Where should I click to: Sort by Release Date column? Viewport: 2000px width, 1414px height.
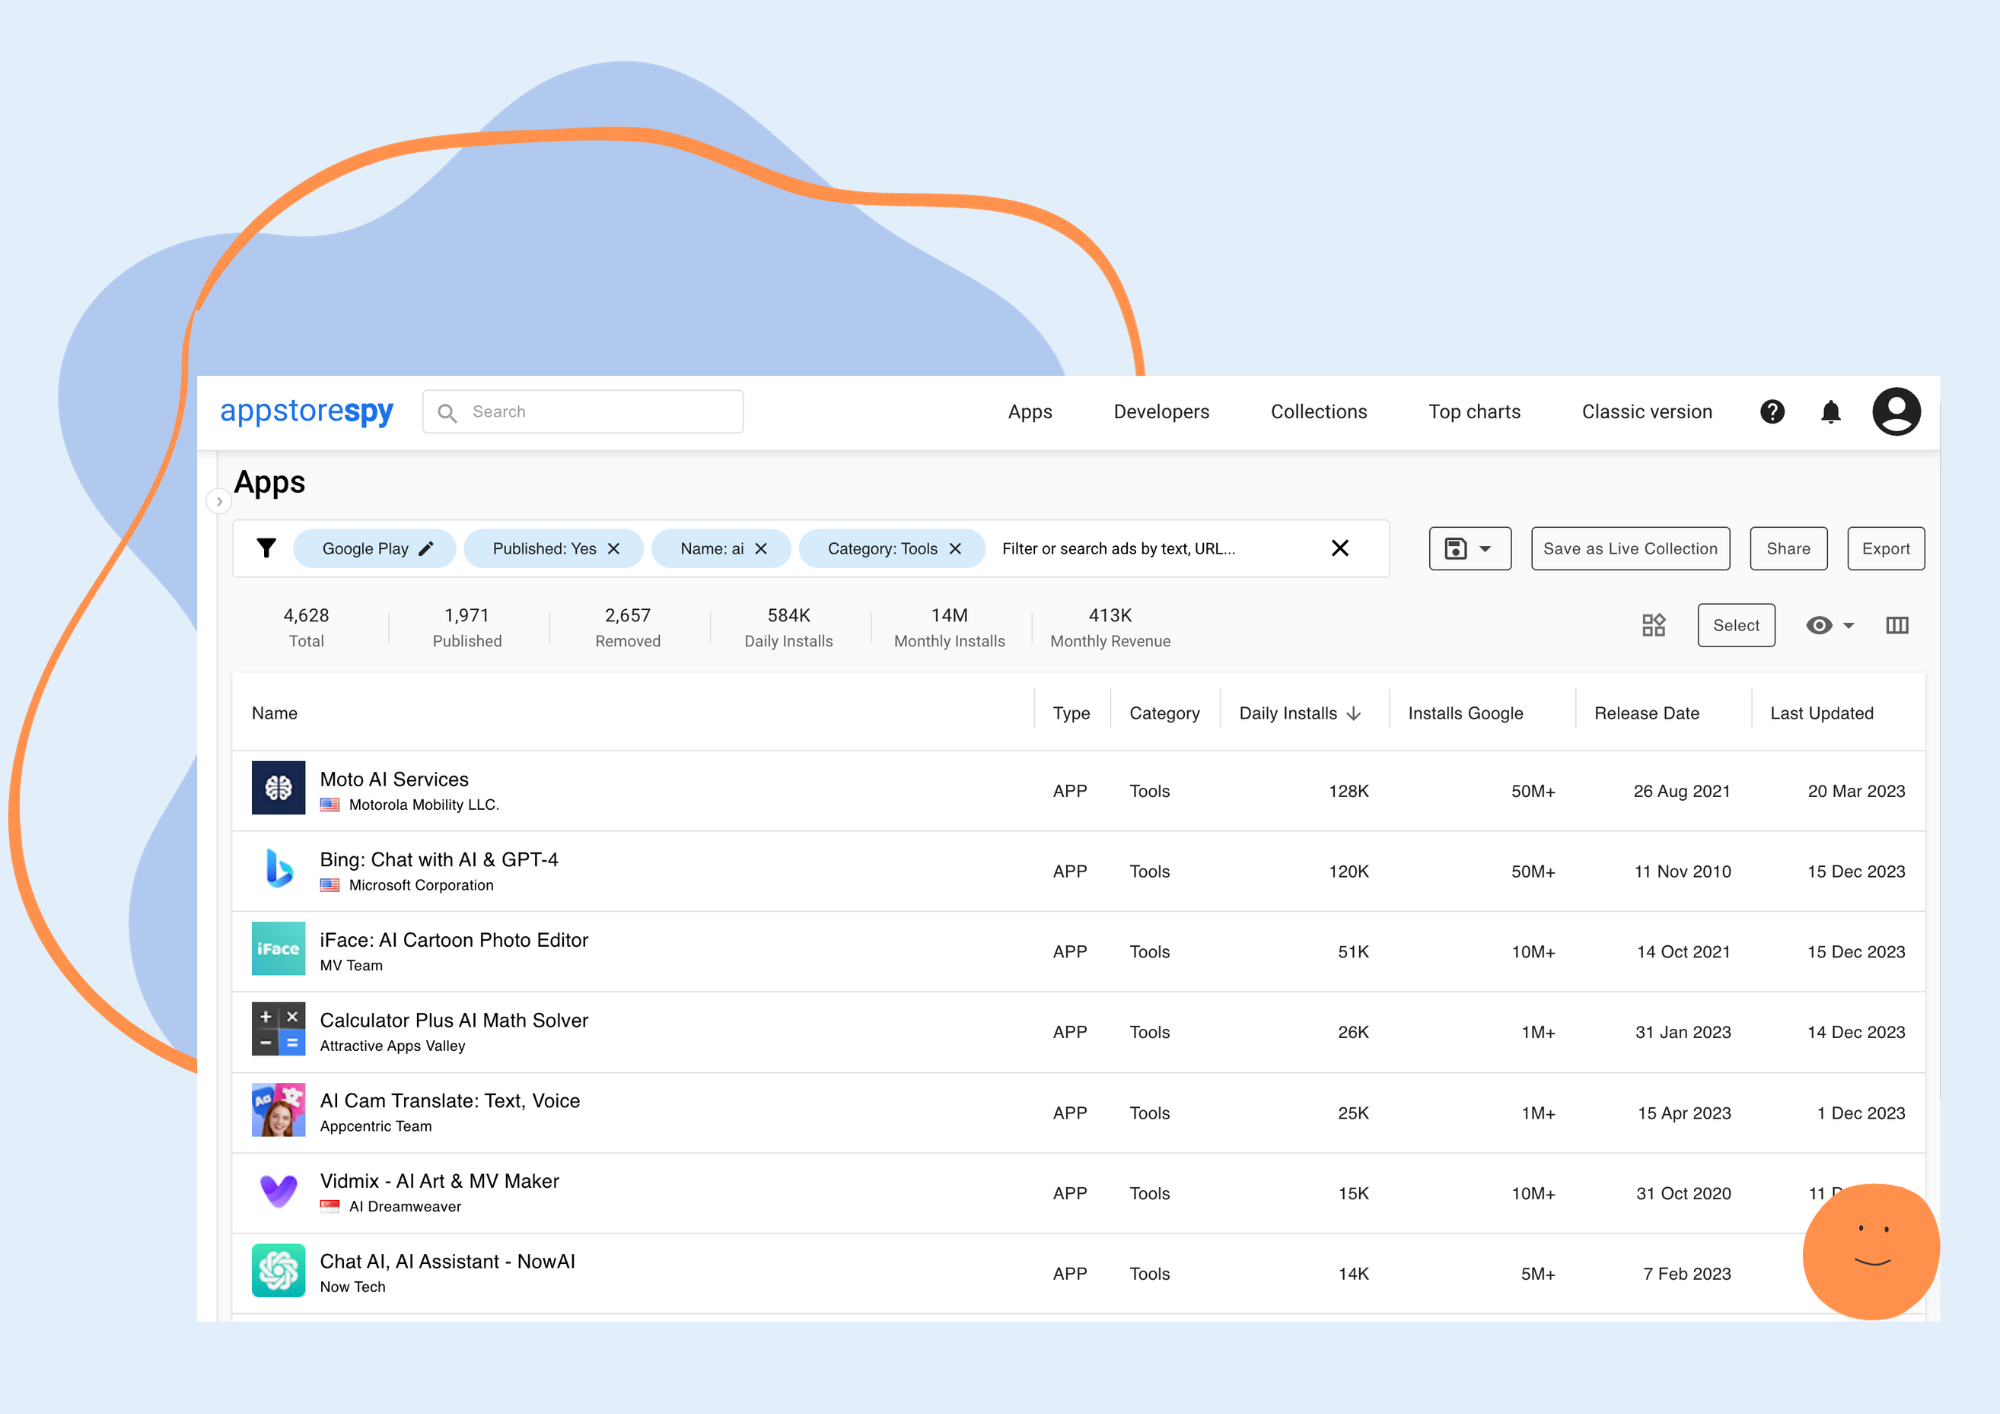tap(1646, 713)
